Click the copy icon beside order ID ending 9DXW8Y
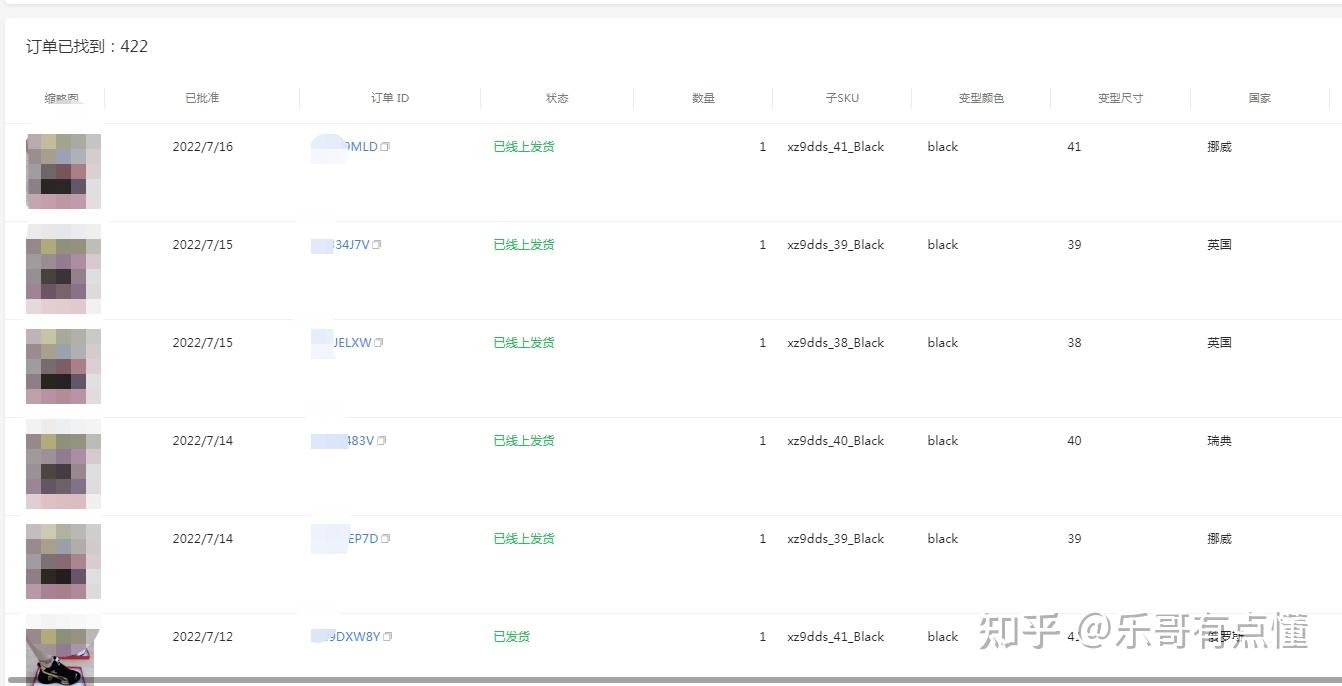 (x=388, y=636)
